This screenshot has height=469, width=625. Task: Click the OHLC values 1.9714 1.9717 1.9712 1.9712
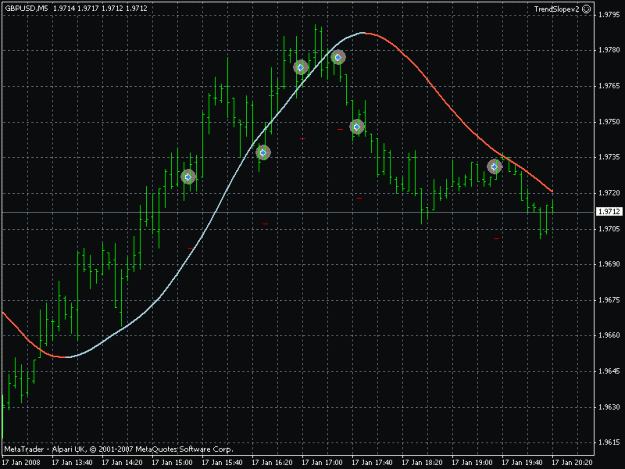click(x=100, y=8)
